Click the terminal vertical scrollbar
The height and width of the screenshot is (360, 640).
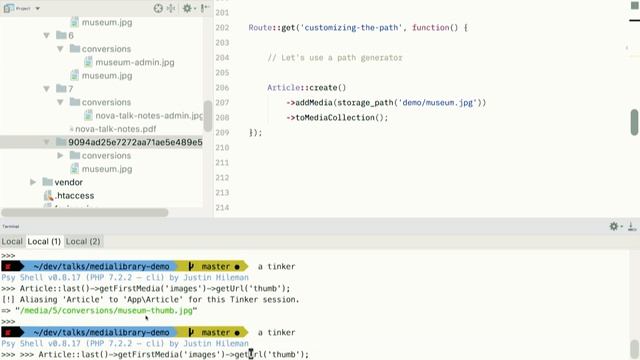coord(634,349)
